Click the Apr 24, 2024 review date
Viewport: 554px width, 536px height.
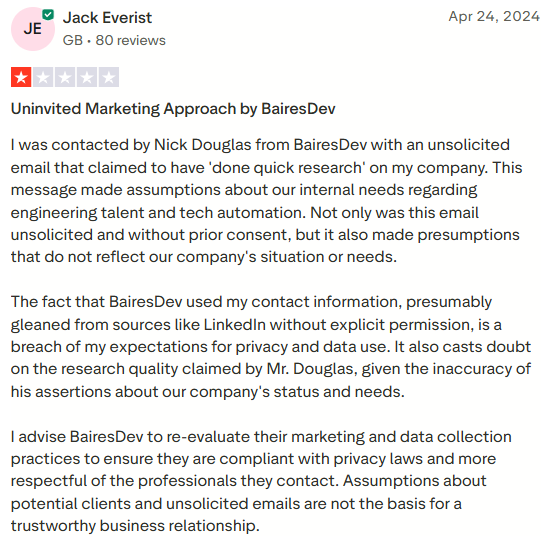(x=494, y=16)
